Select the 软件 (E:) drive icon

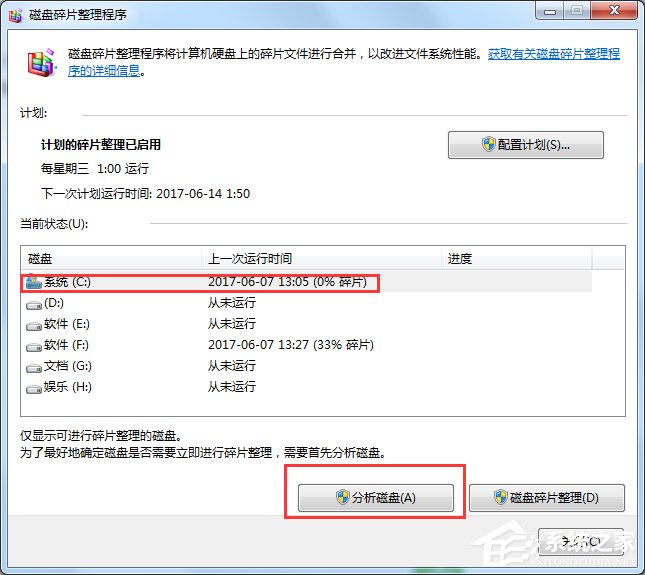point(33,324)
